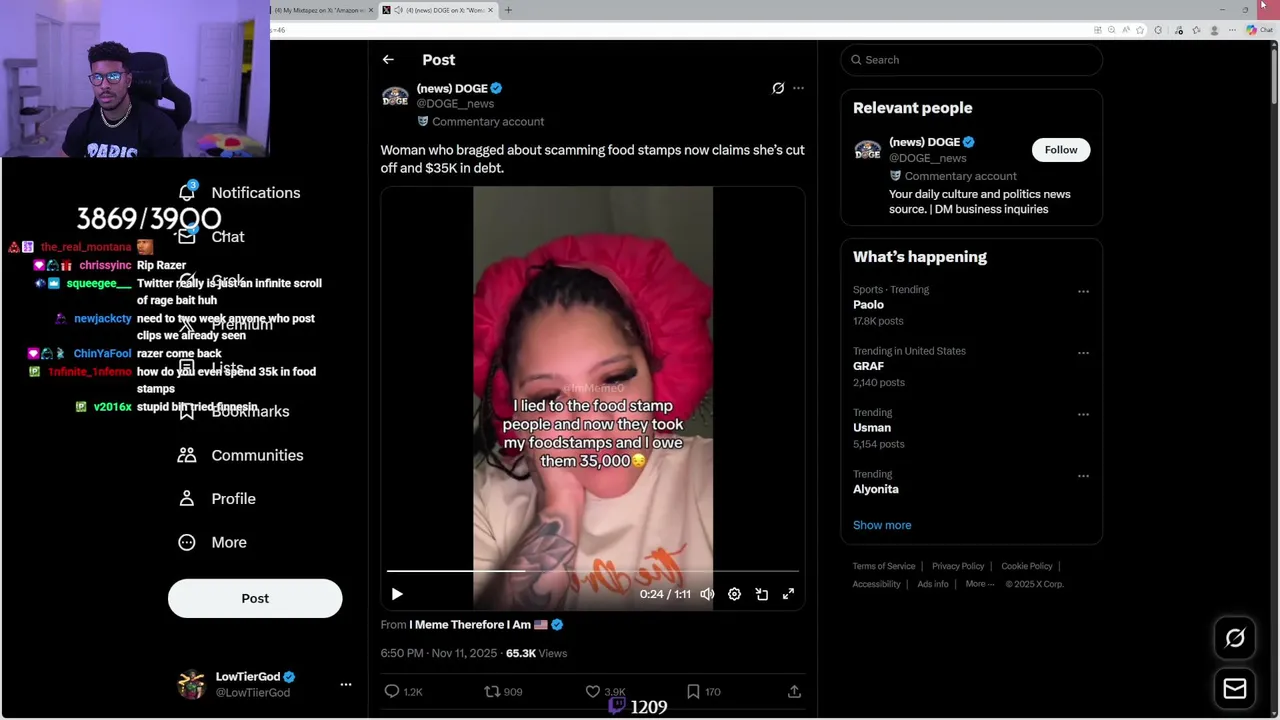The image size is (1280, 720).
Task: Open More in the sidebar menu
Action: tap(229, 542)
